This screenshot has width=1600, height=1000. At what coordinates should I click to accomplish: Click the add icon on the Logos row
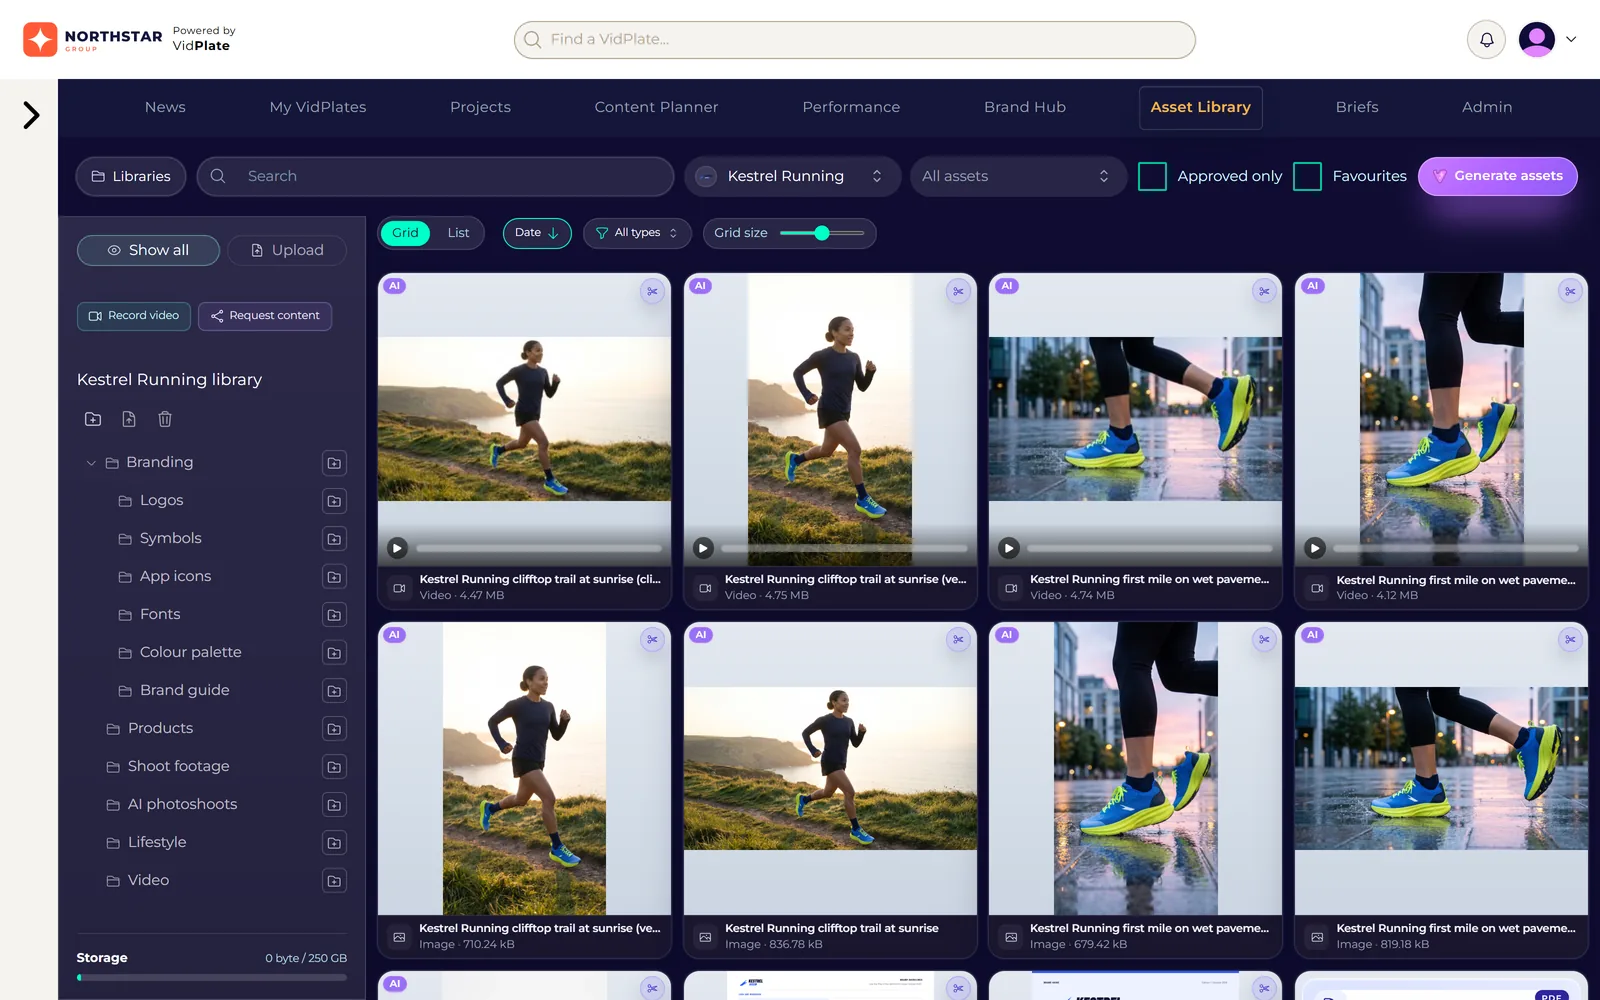[334, 501]
